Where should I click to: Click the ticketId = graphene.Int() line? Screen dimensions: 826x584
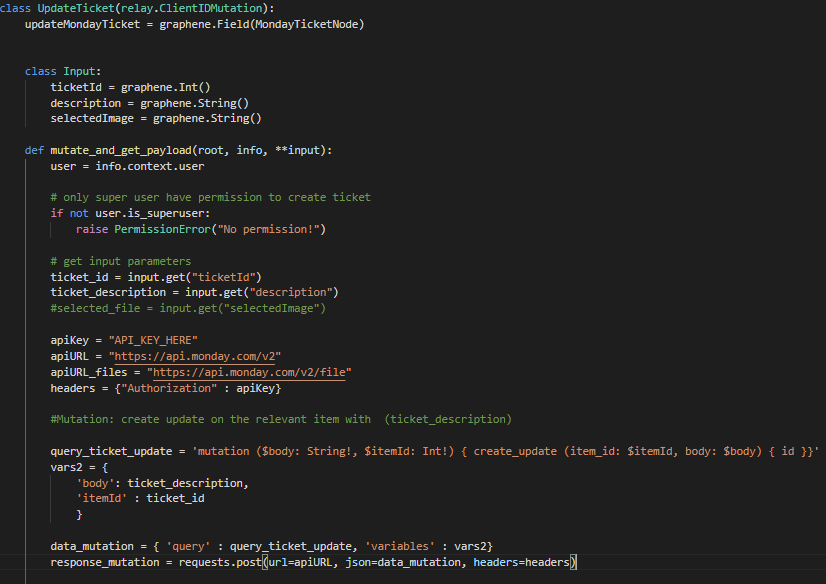130,87
